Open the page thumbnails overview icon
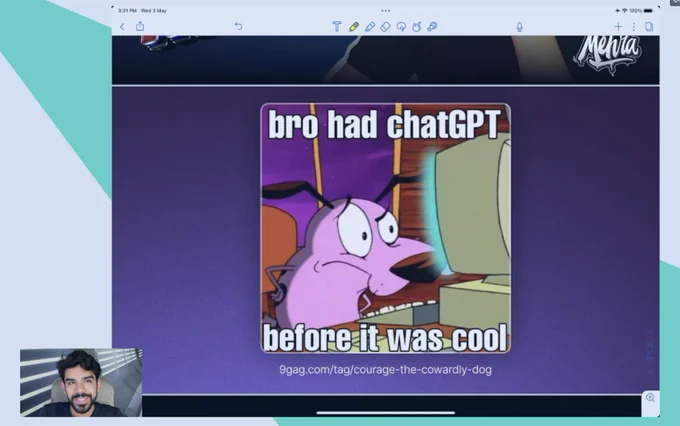The image size is (680, 426). (x=649, y=27)
